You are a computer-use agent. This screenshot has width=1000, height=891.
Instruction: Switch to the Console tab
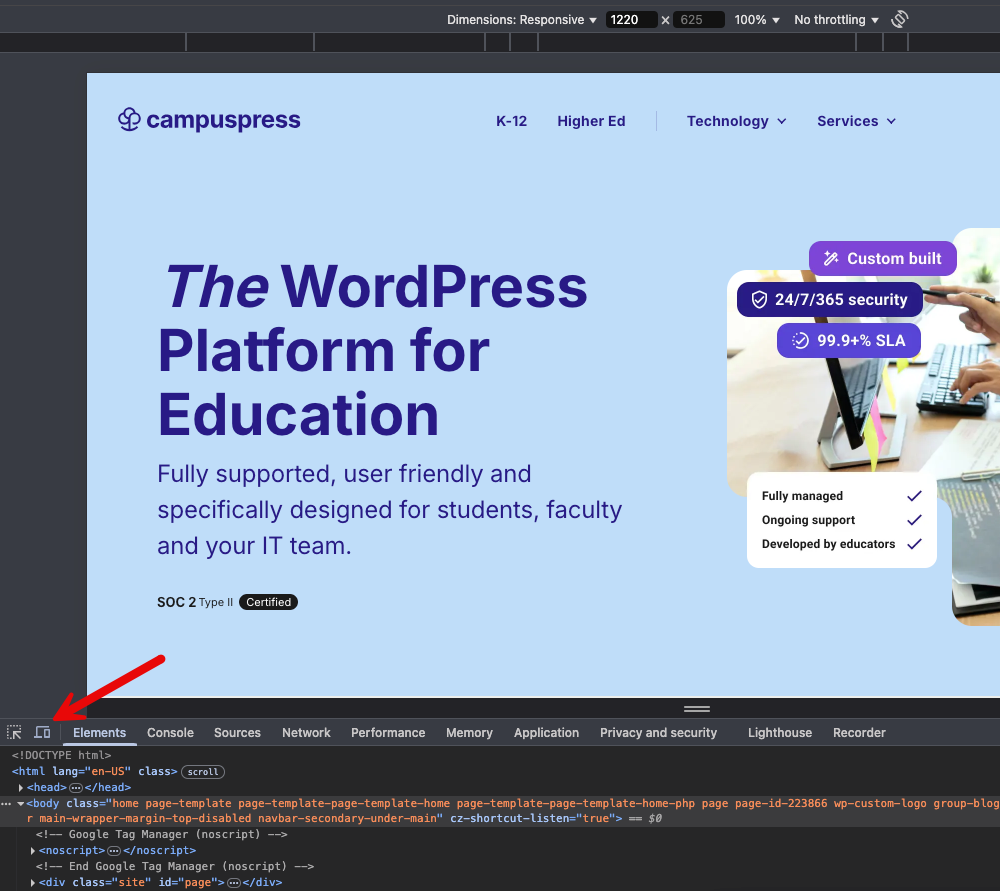click(x=170, y=733)
